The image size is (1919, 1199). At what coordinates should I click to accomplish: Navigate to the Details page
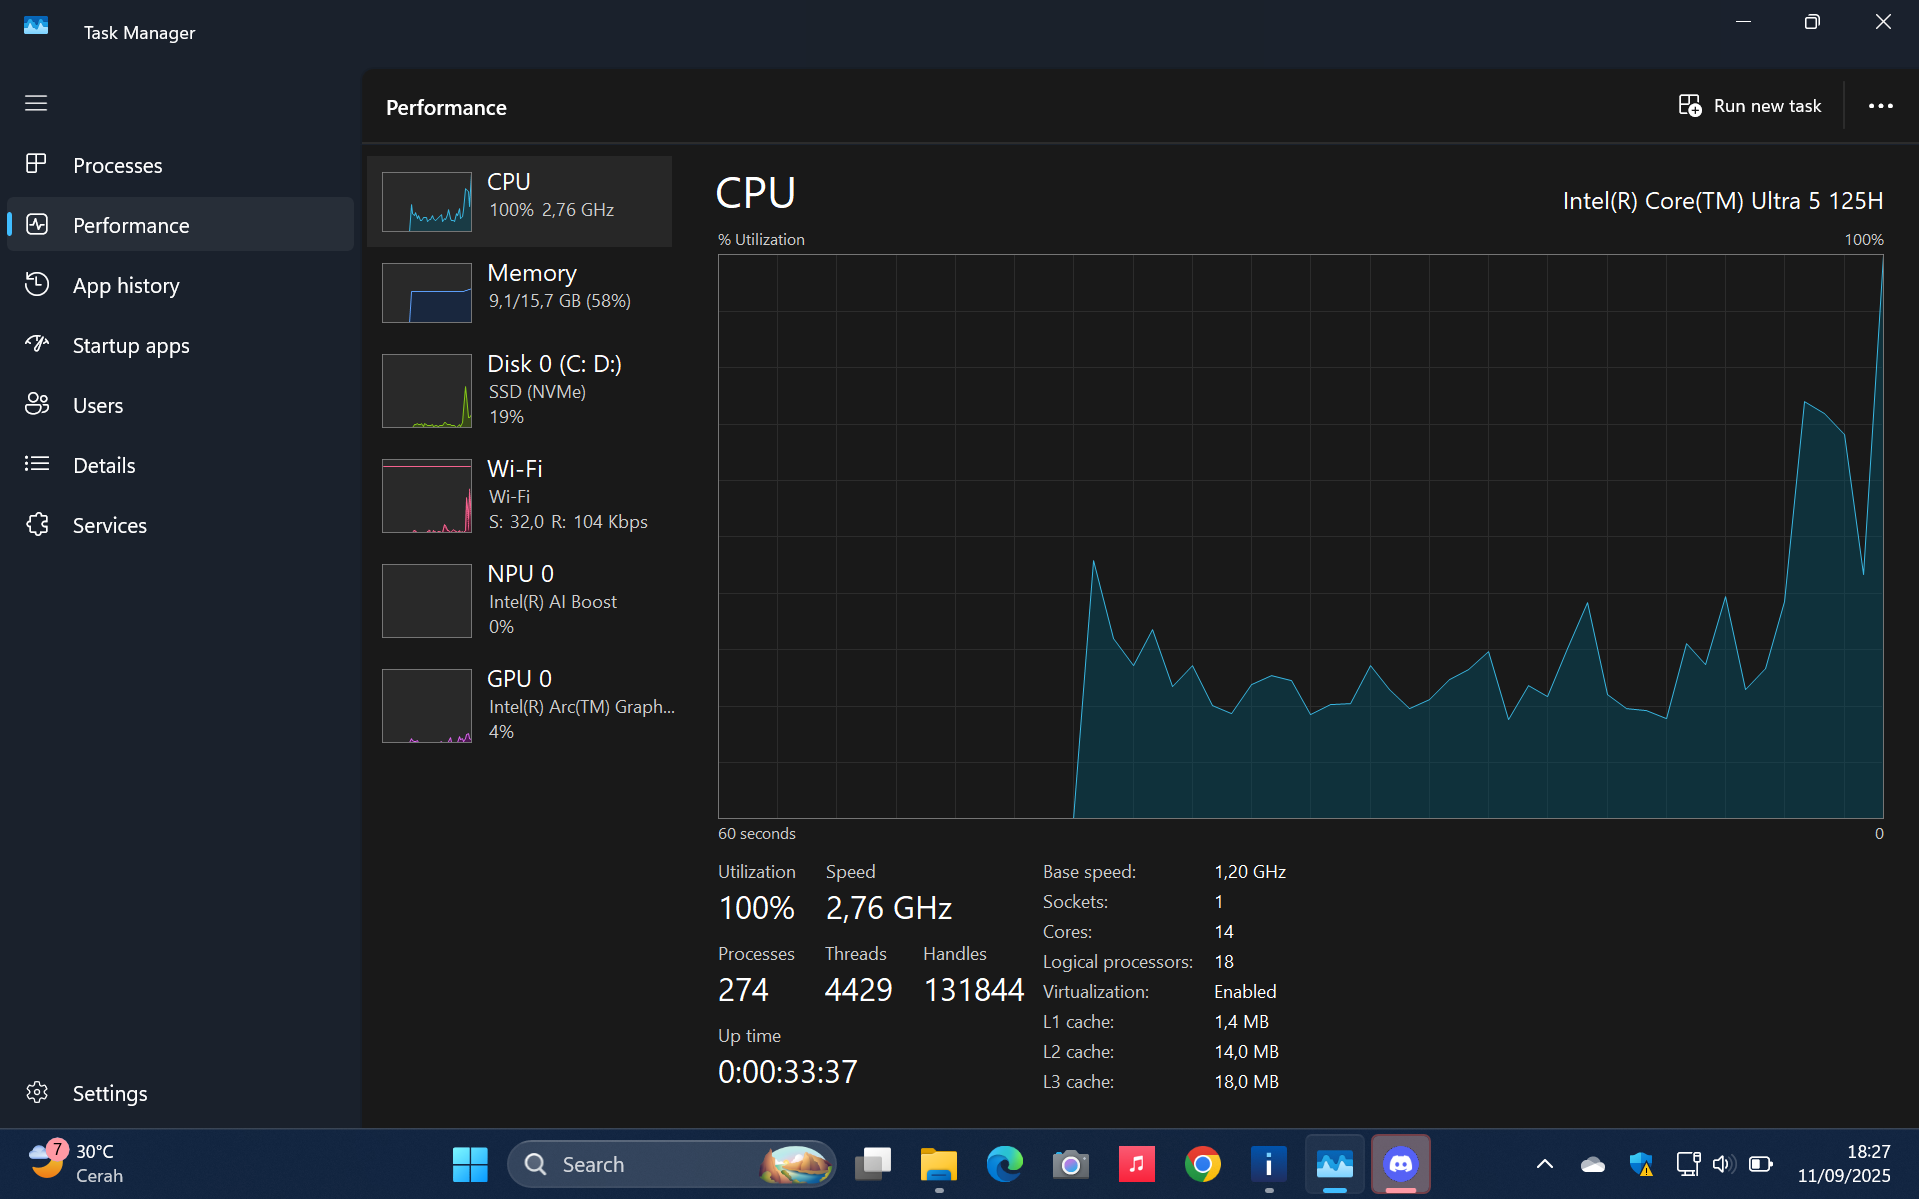point(181,465)
